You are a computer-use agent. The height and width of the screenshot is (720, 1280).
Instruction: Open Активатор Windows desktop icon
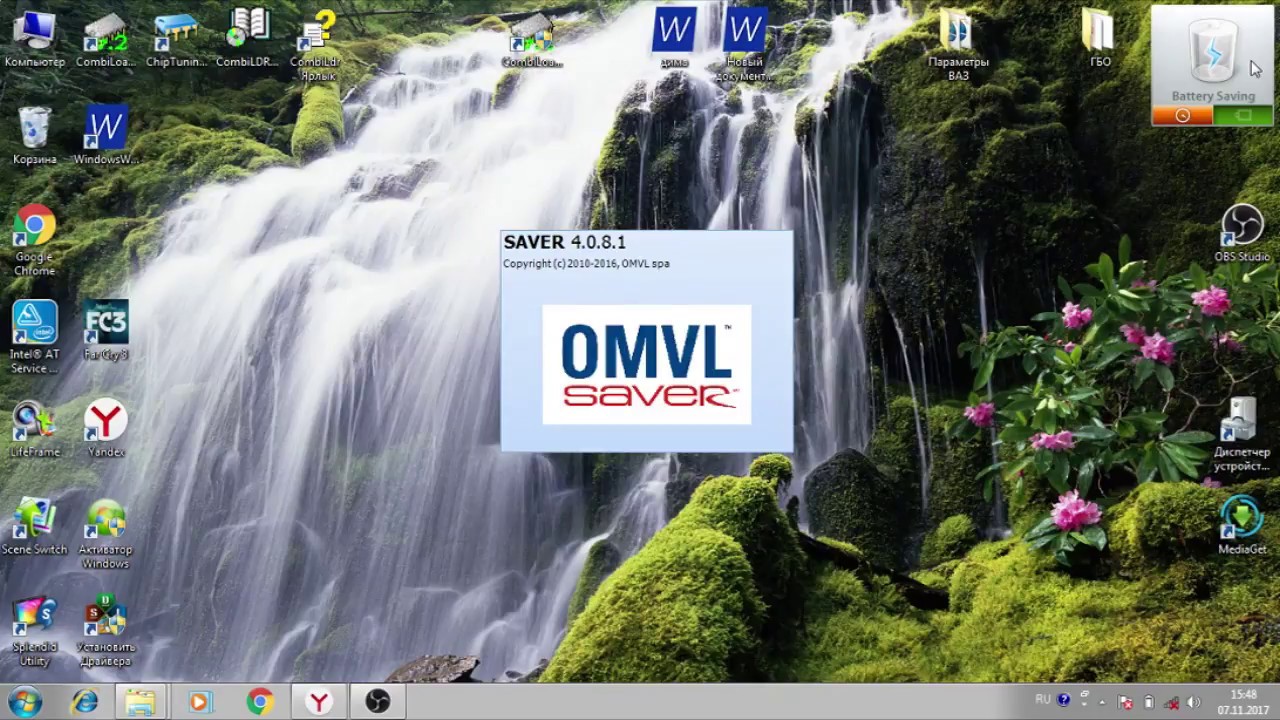(x=106, y=534)
